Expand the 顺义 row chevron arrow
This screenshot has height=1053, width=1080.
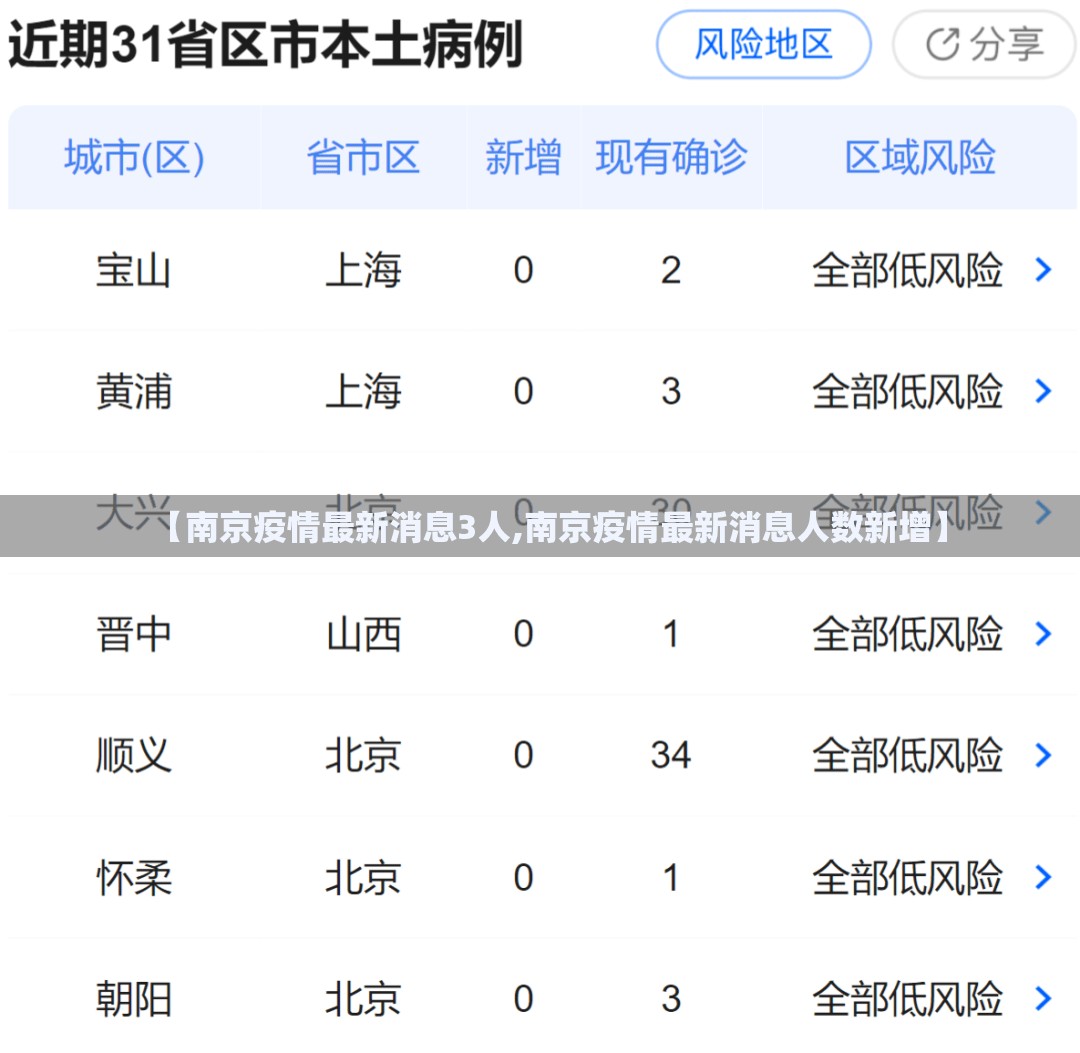[1043, 755]
